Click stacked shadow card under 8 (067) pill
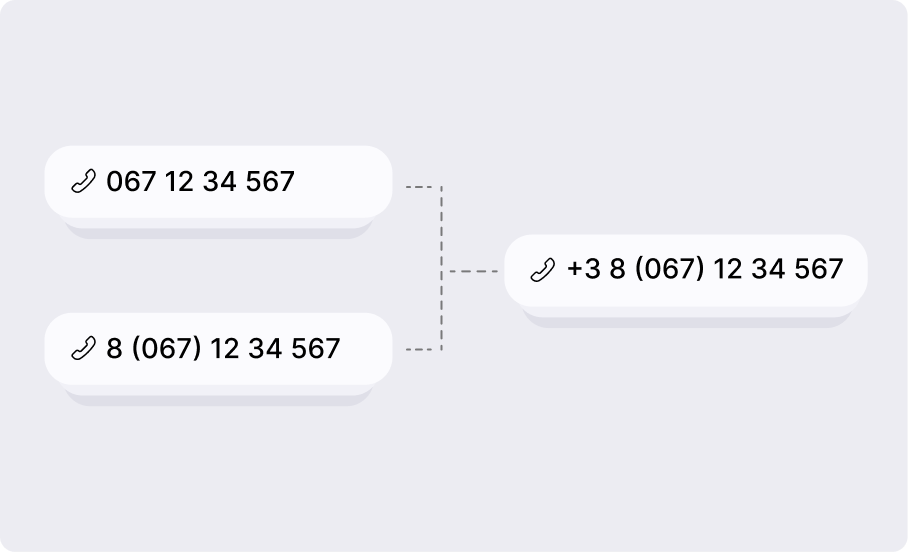Image resolution: width=909 pixels, height=552 pixels. coord(219,396)
